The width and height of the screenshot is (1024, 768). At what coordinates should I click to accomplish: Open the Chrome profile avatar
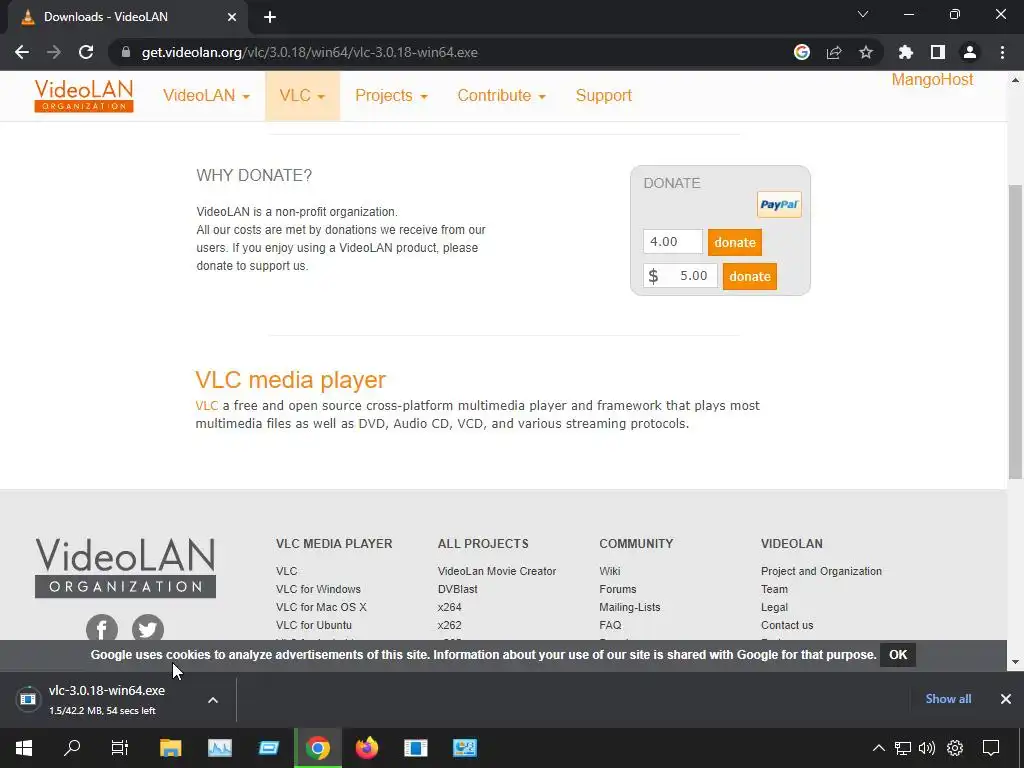point(970,52)
